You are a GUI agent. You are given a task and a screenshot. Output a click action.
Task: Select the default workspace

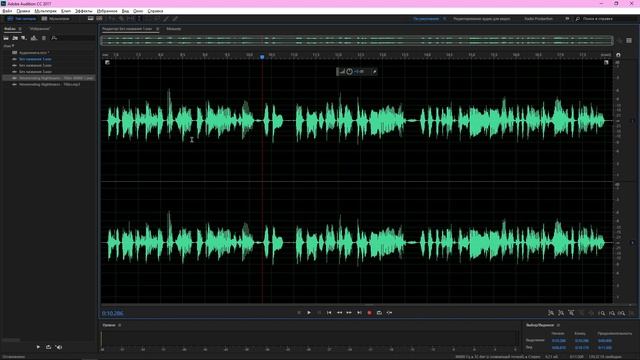tap(426, 19)
